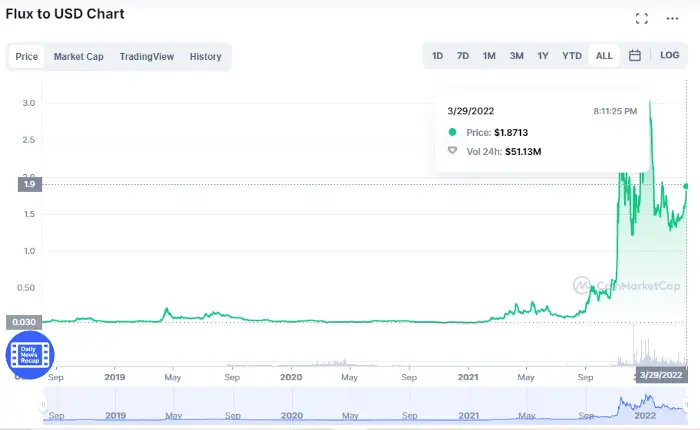Grab the left handle of range navigator
Image resolution: width=700 pixels, height=430 pixels.
coord(43,405)
